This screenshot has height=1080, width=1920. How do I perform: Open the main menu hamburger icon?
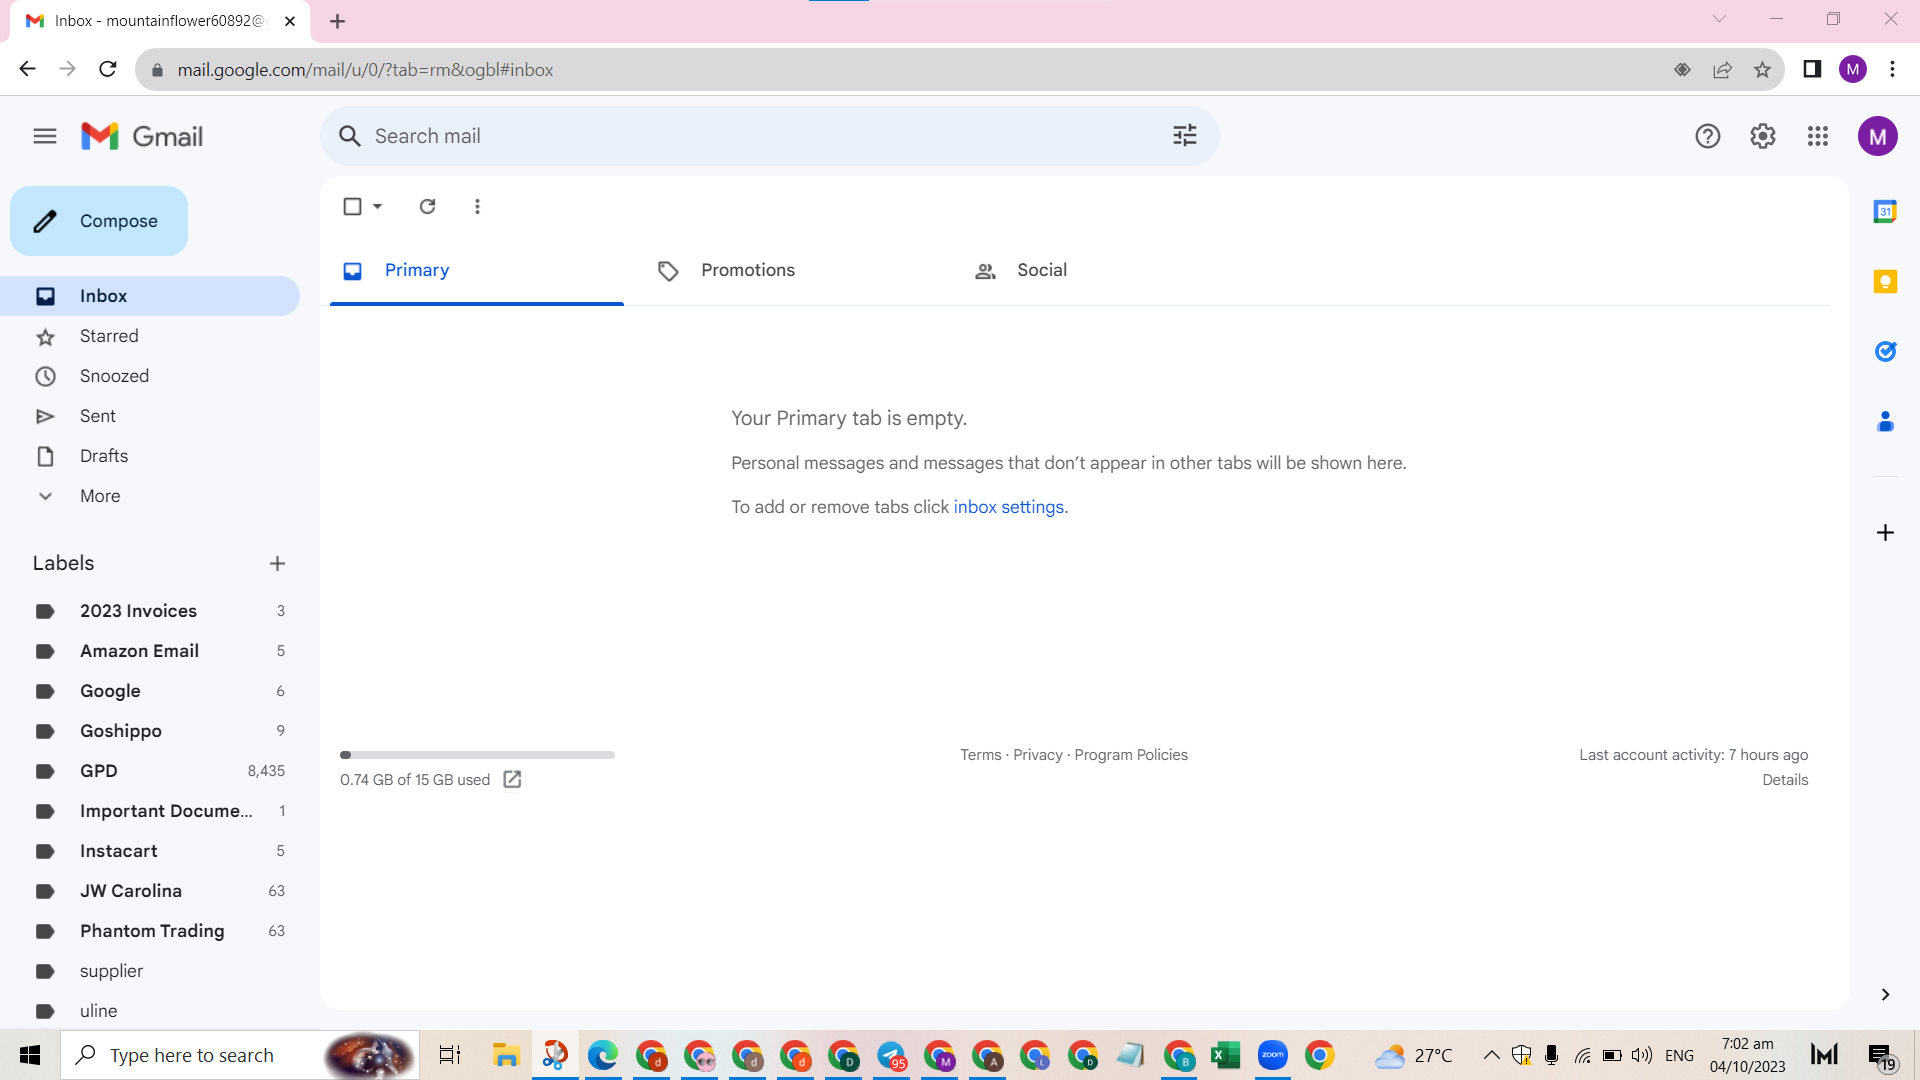pos(45,136)
